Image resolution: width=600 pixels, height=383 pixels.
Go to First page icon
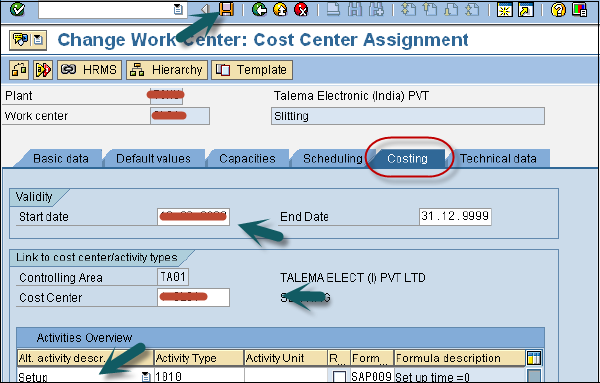point(408,9)
